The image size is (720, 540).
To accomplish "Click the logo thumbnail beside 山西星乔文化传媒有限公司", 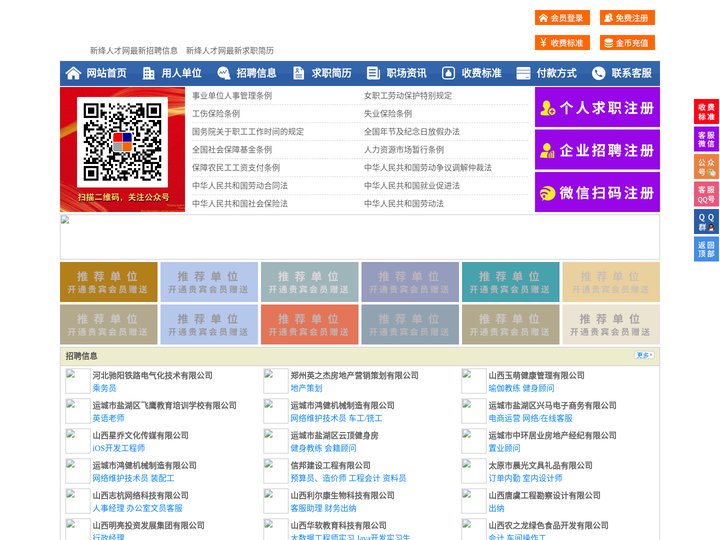I will pyautogui.click(x=78, y=441).
